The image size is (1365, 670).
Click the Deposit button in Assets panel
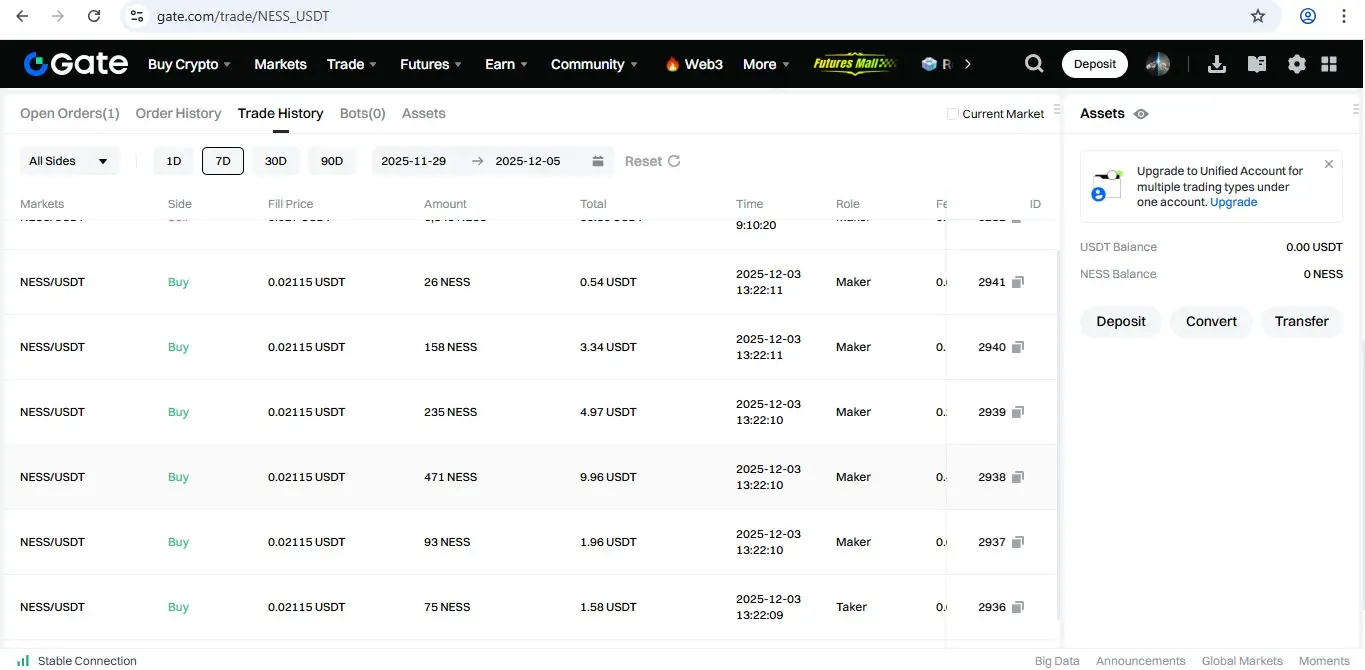(1121, 321)
